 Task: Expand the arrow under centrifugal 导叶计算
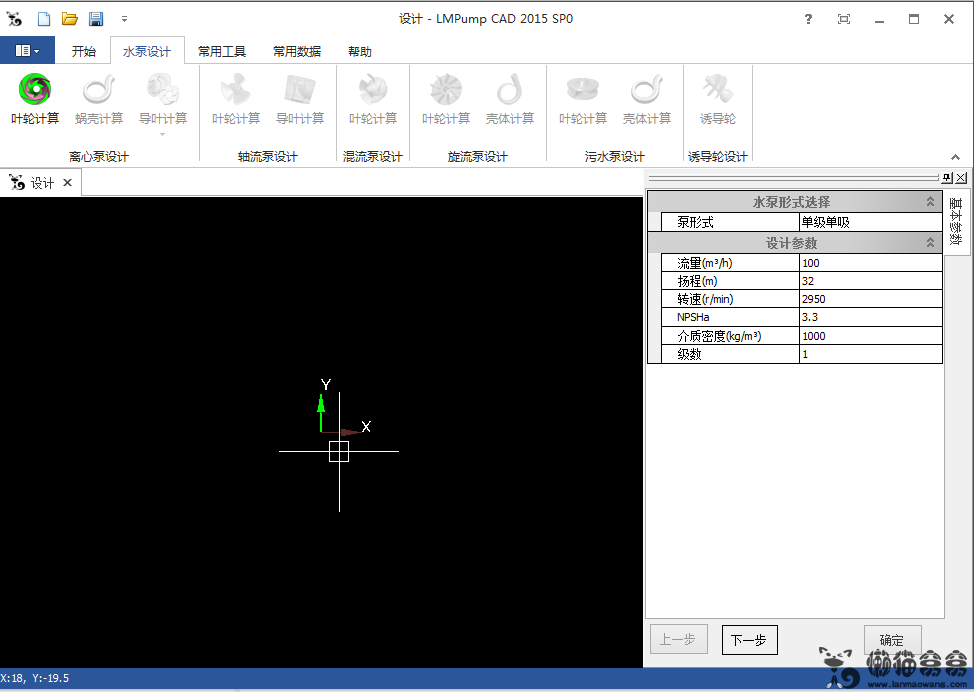(163, 134)
